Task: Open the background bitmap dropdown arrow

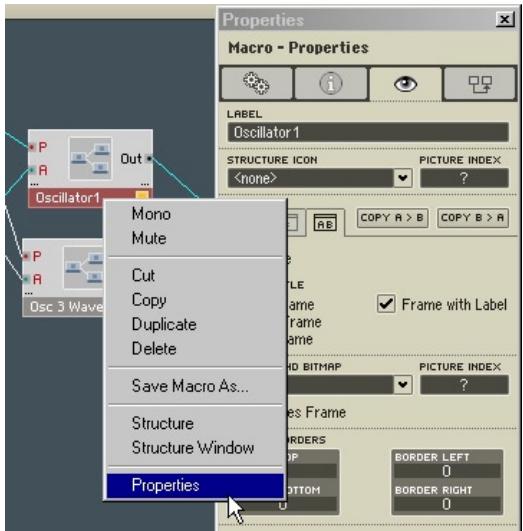Action: 403,384
